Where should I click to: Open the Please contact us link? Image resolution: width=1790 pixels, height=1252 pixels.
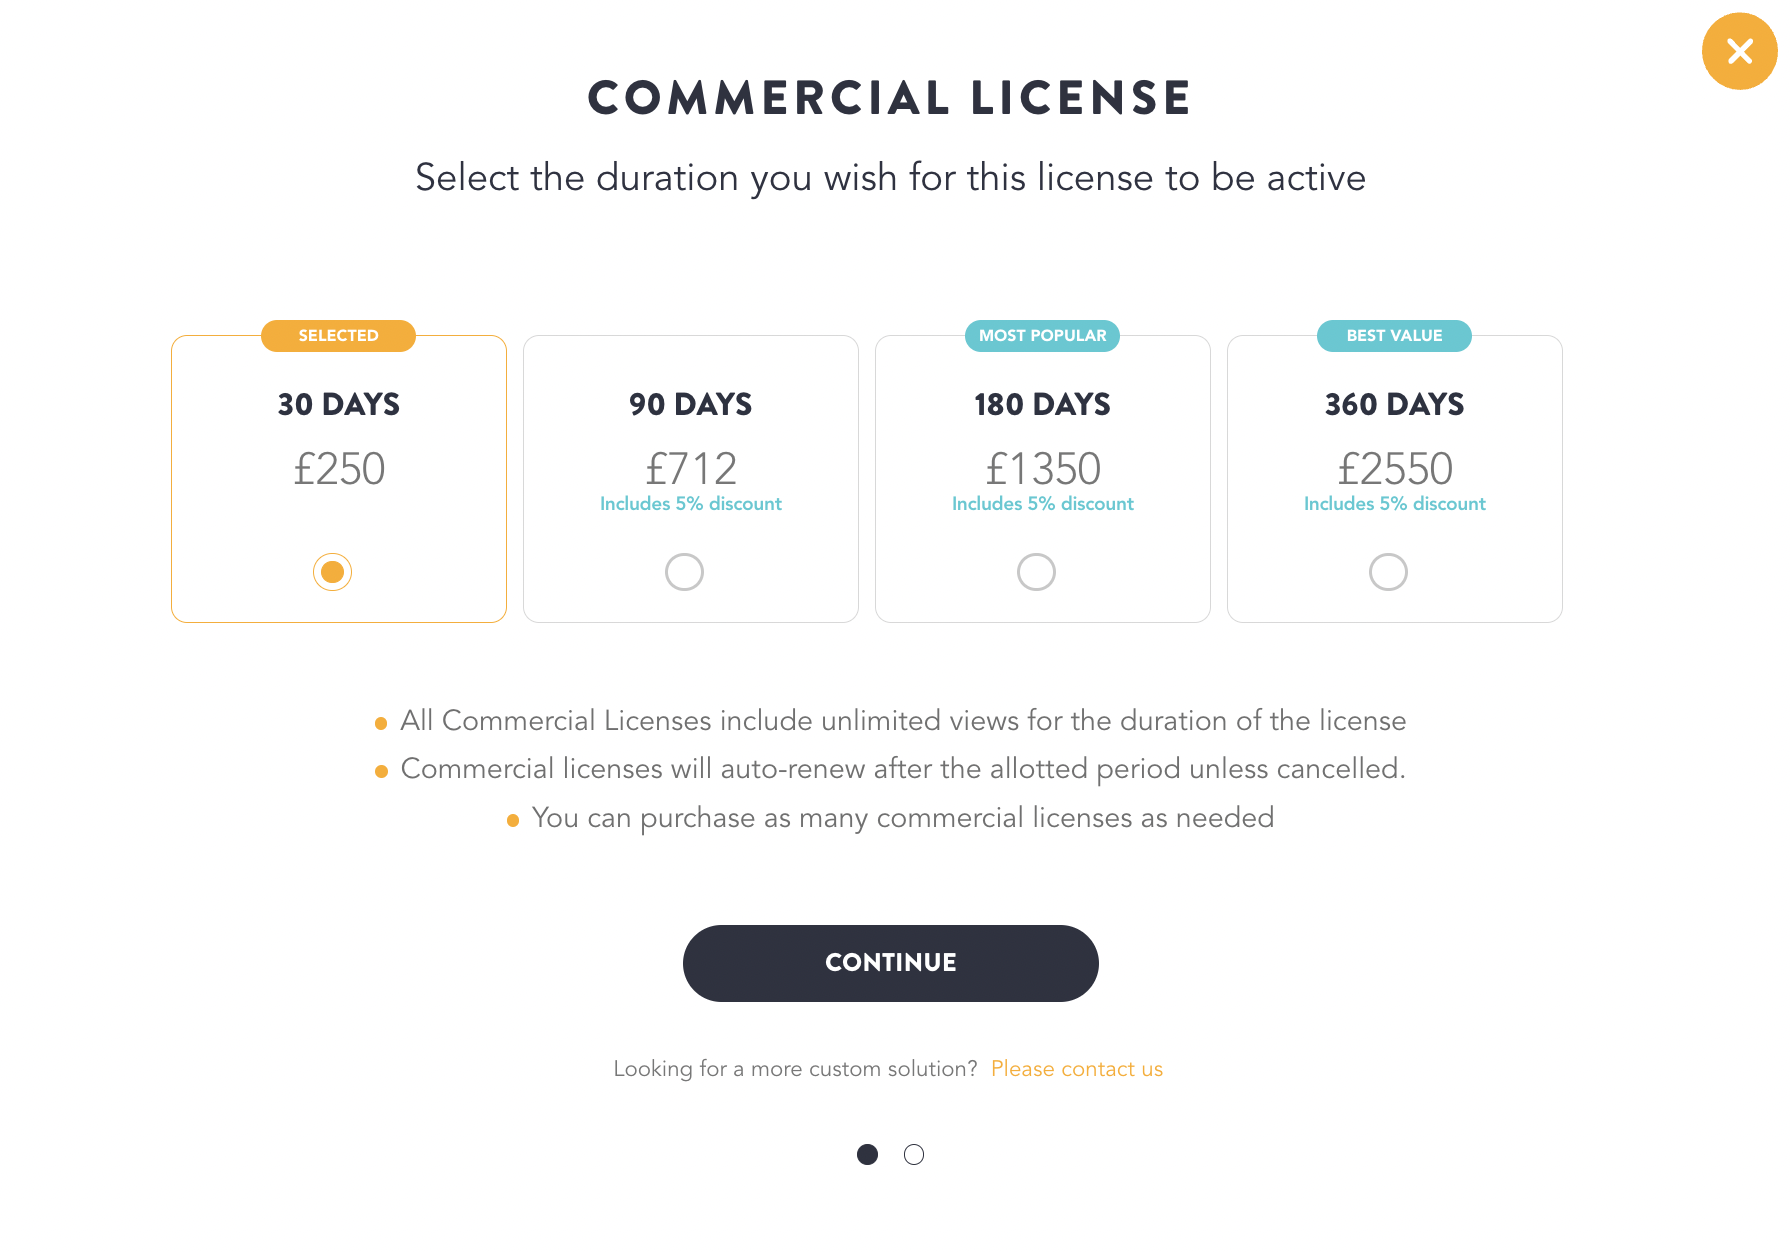coord(1076,1069)
